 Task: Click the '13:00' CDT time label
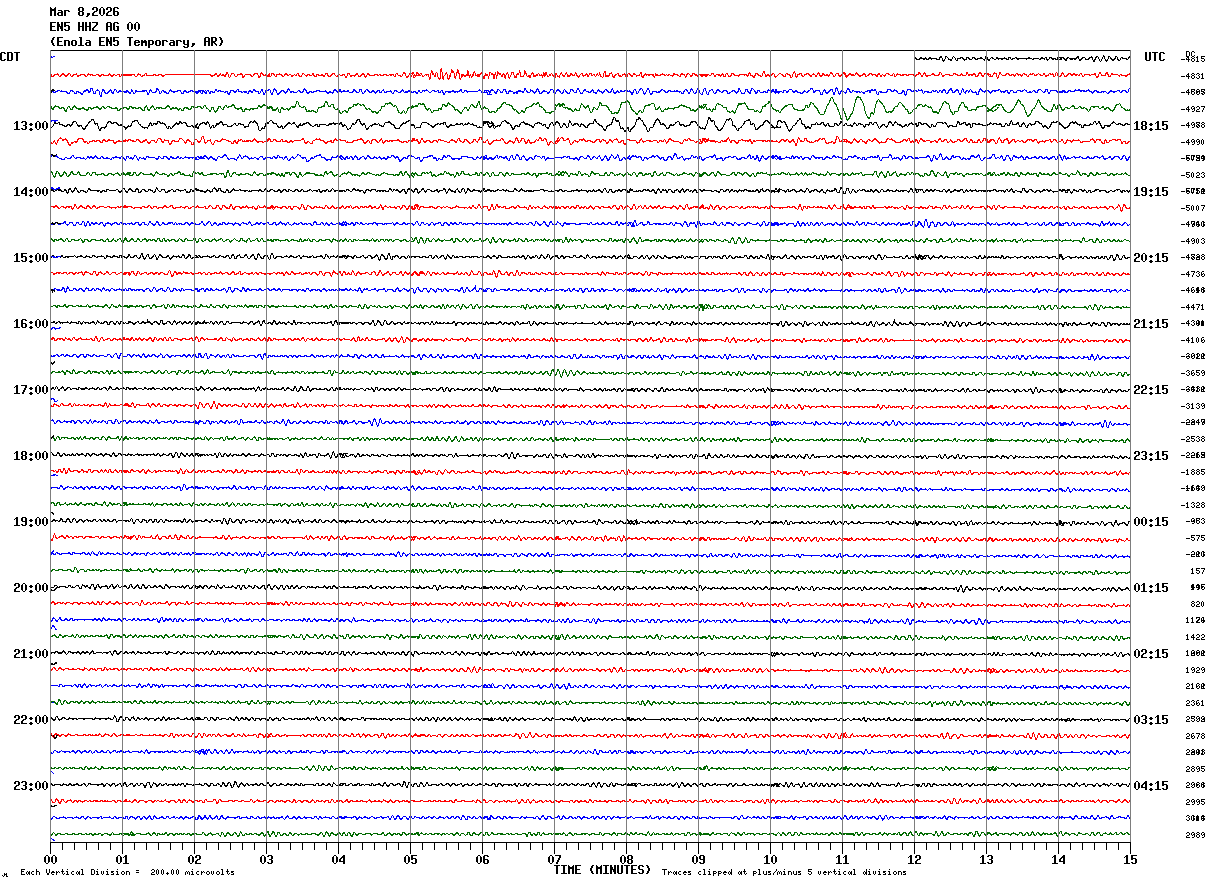pyautogui.click(x=31, y=126)
